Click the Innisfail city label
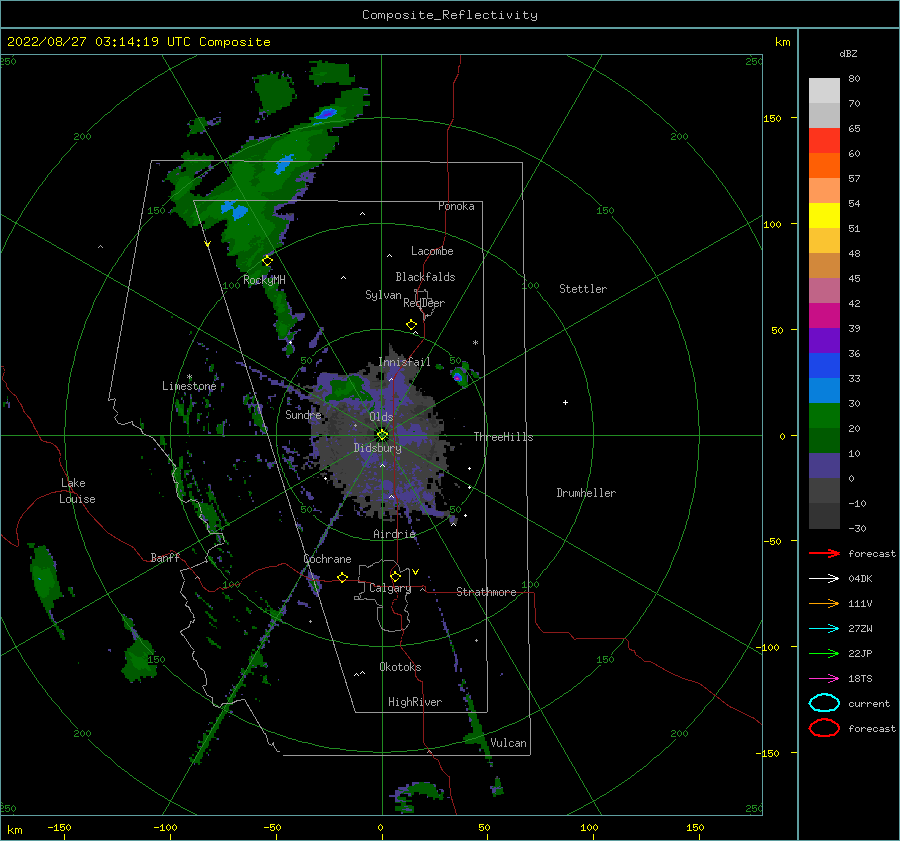The width and height of the screenshot is (900, 841). coord(405,362)
